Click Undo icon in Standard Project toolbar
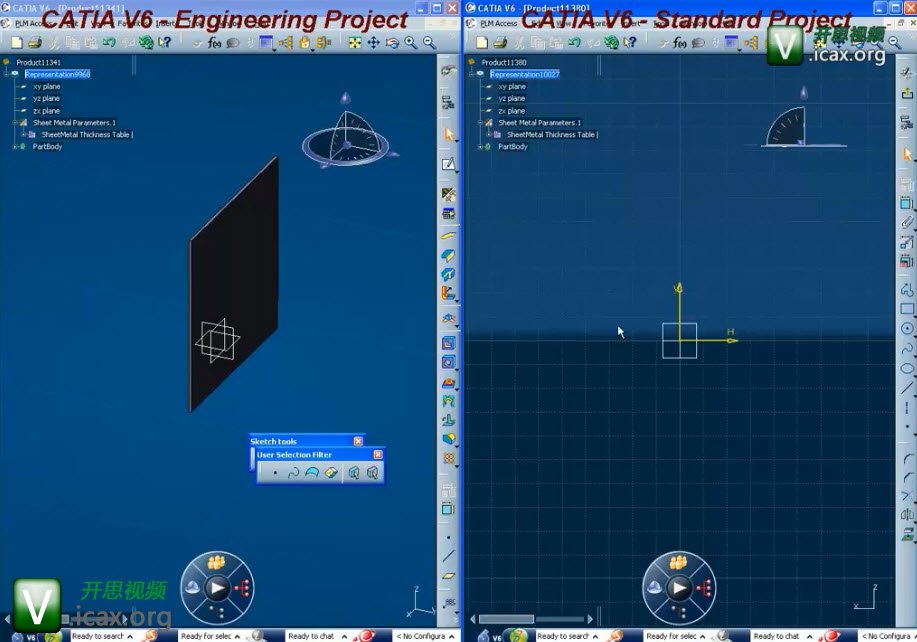 (x=574, y=42)
